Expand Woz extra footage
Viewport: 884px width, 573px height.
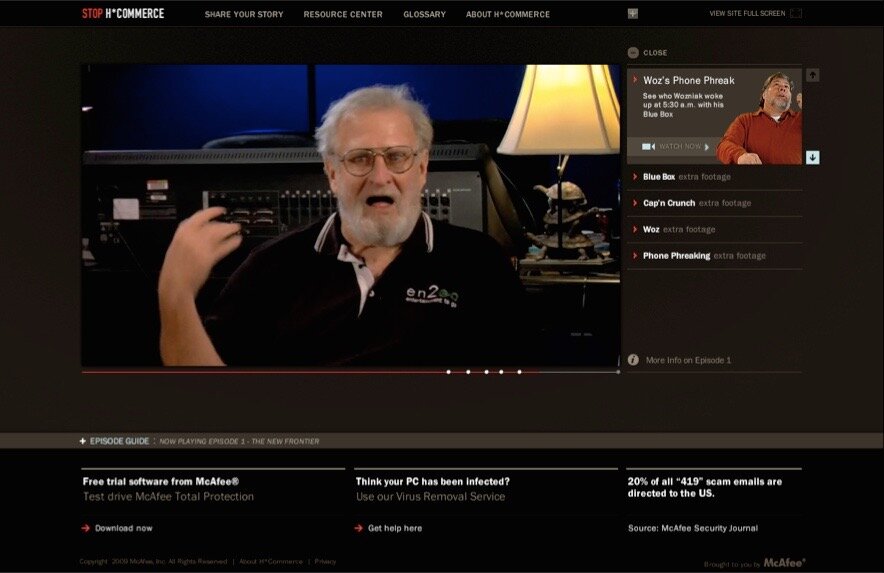pos(714,230)
